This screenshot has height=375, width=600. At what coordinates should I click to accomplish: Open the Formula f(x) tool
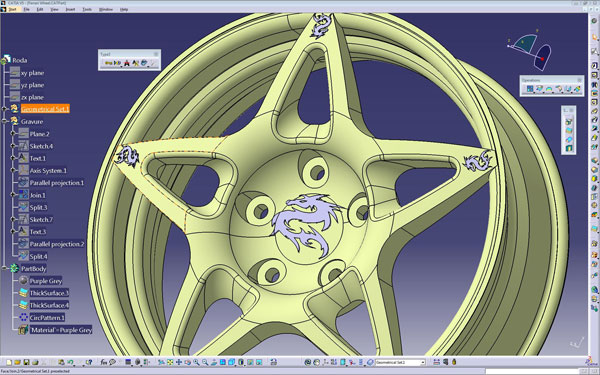[x=104, y=362]
